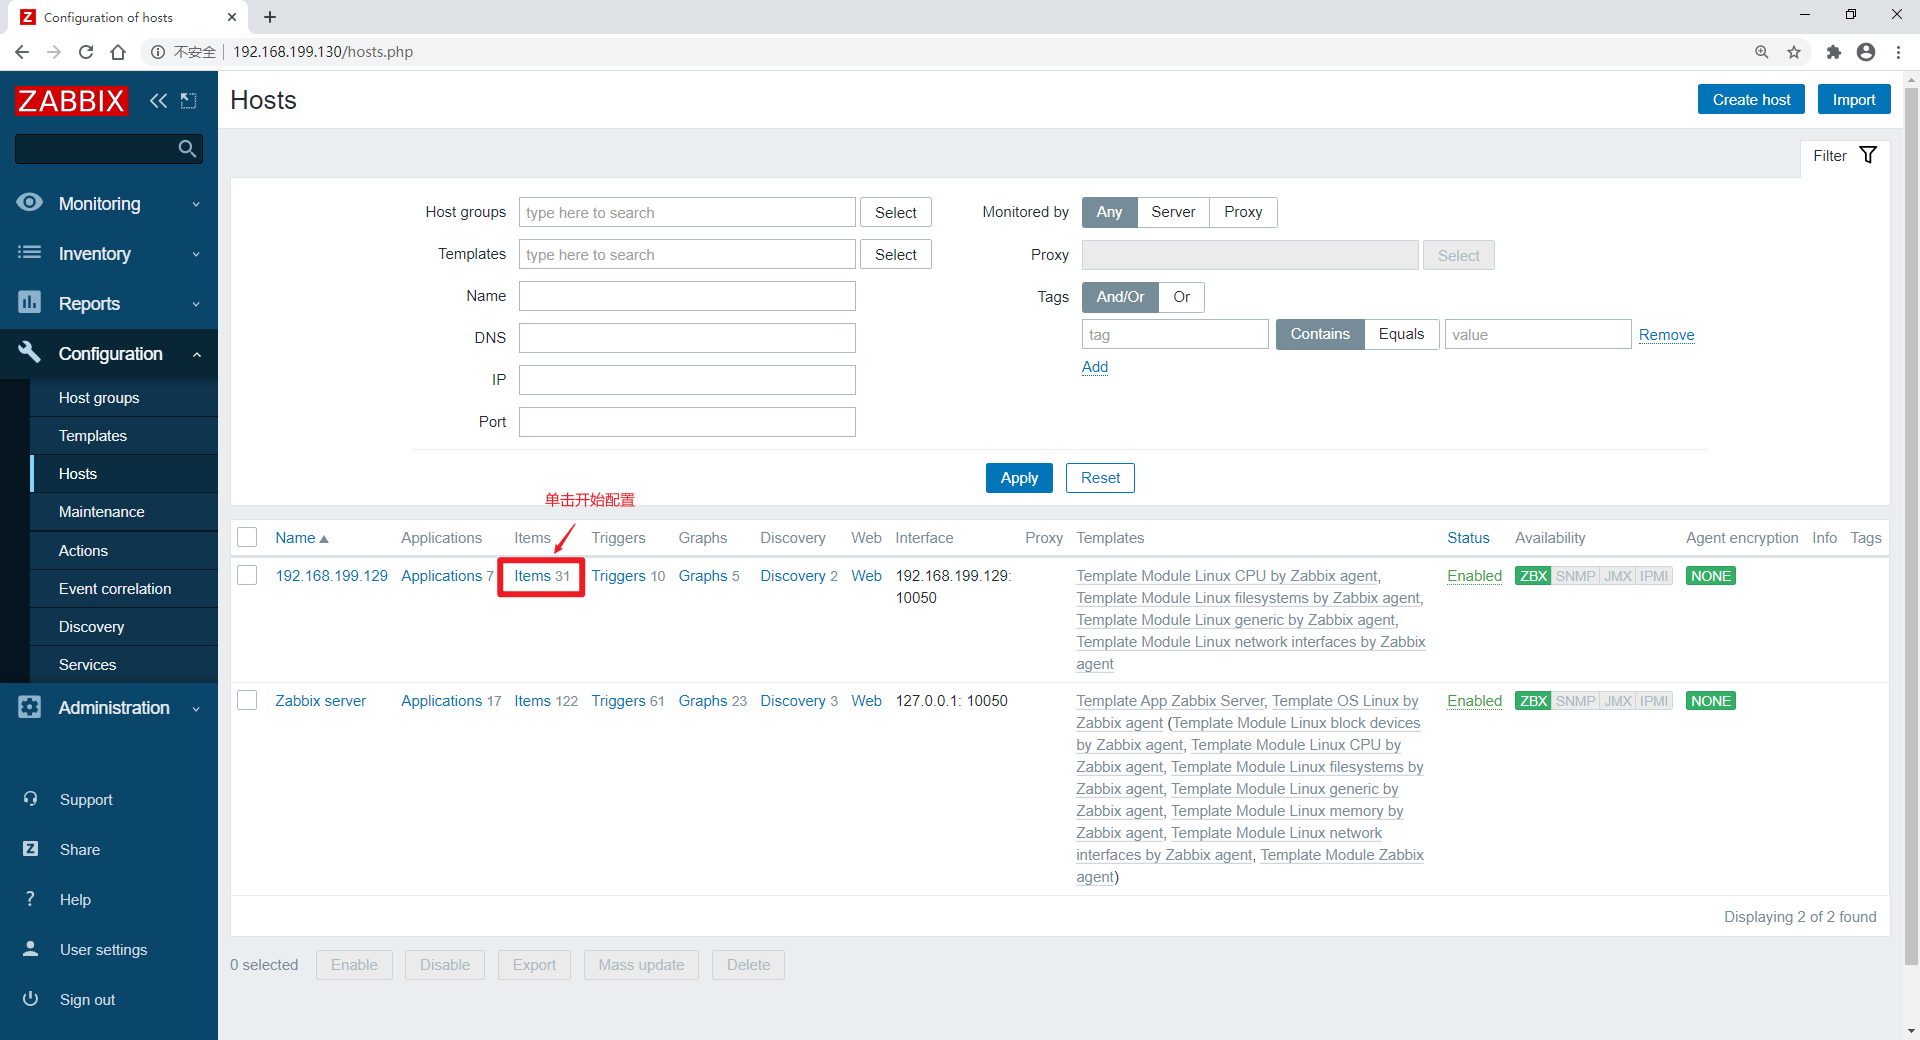
Task: Expand the Reports menu
Action: coord(109,303)
